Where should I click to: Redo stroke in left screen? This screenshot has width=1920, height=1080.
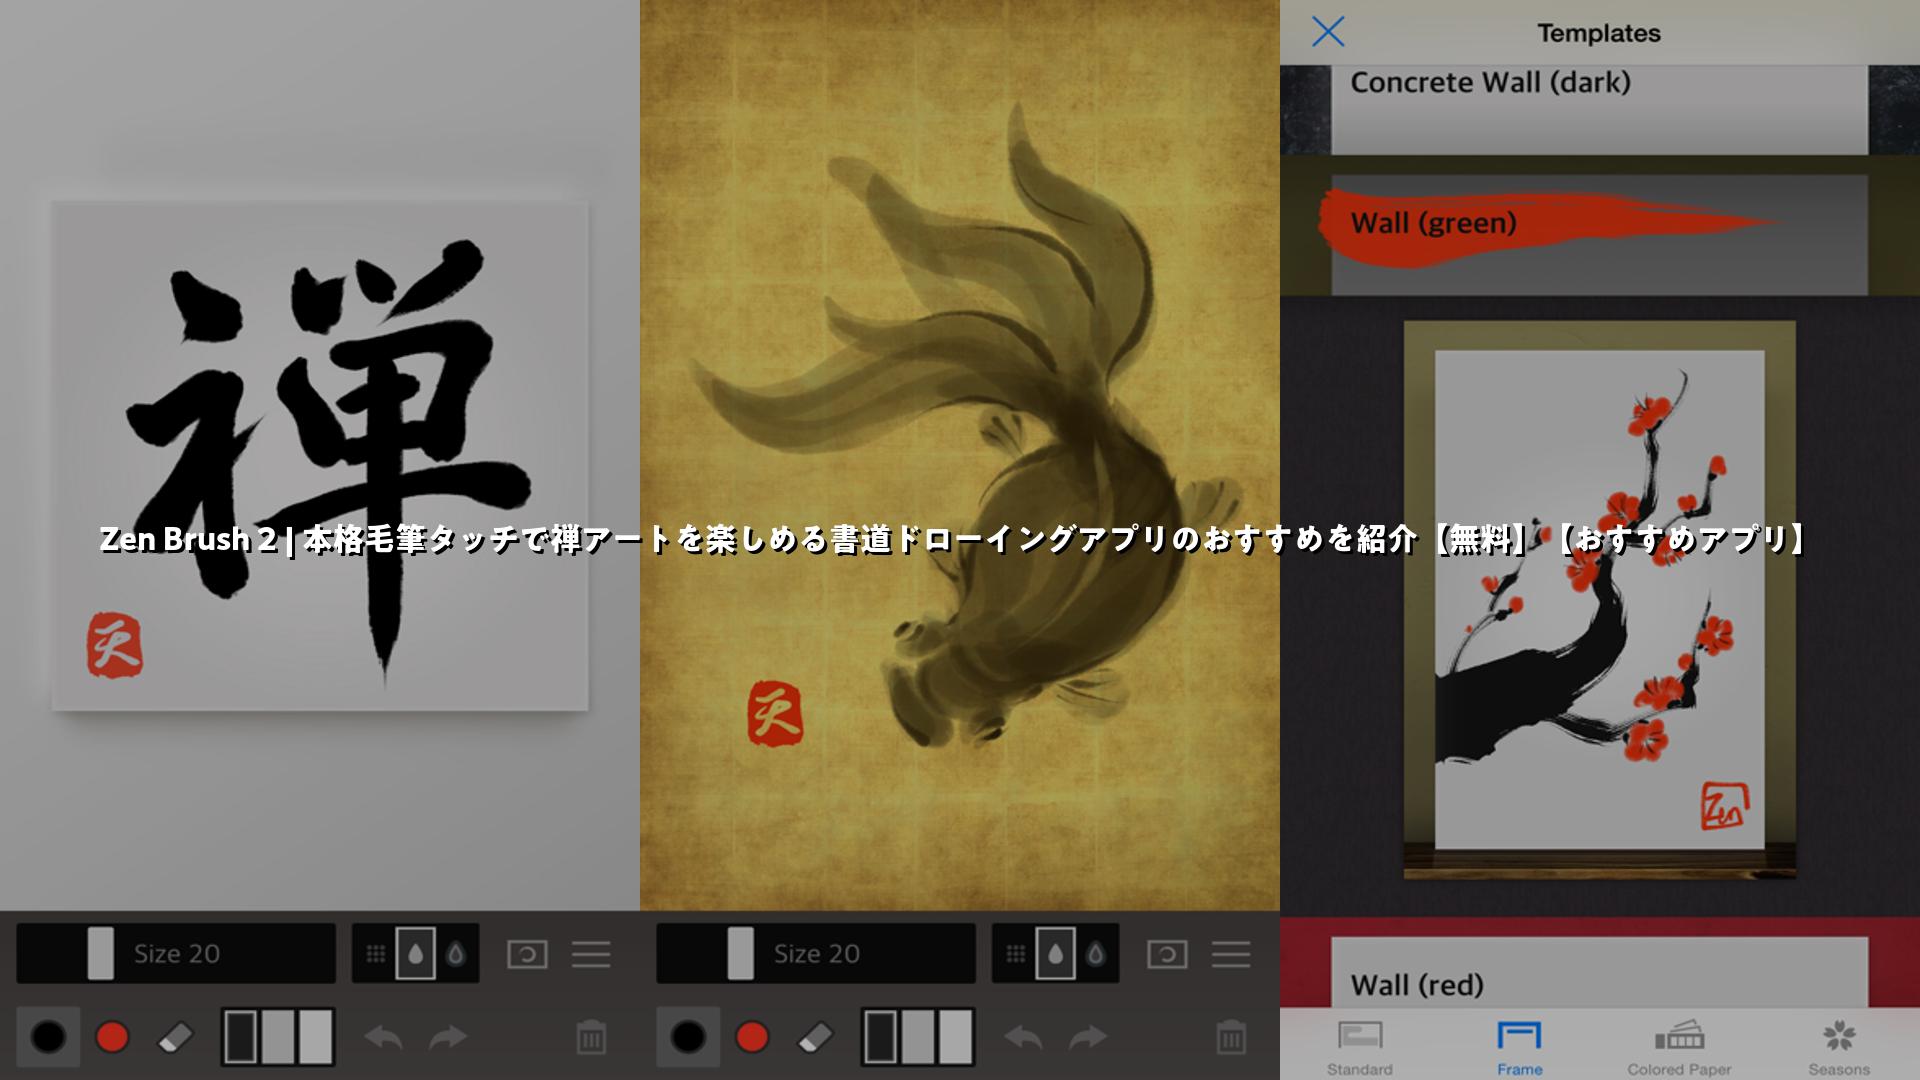[448, 1038]
